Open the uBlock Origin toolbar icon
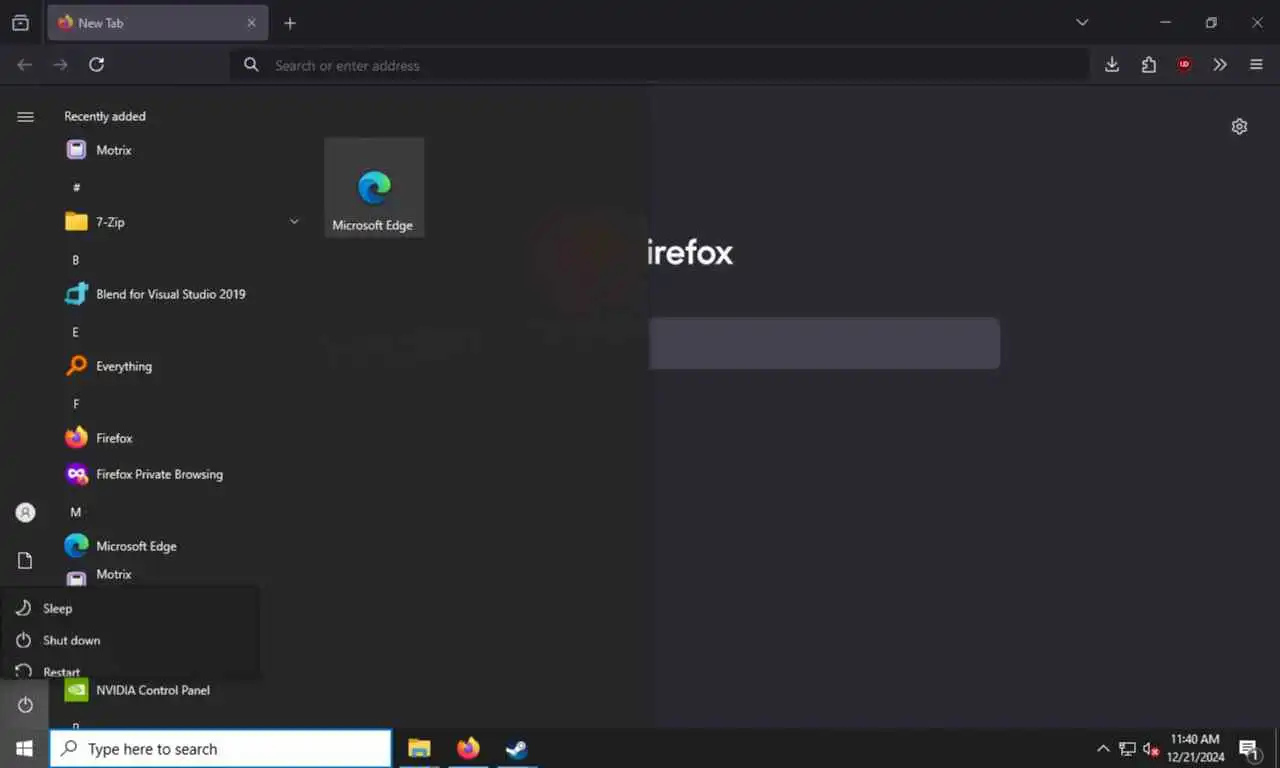Image resolution: width=1280 pixels, height=768 pixels. pos(1184,65)
